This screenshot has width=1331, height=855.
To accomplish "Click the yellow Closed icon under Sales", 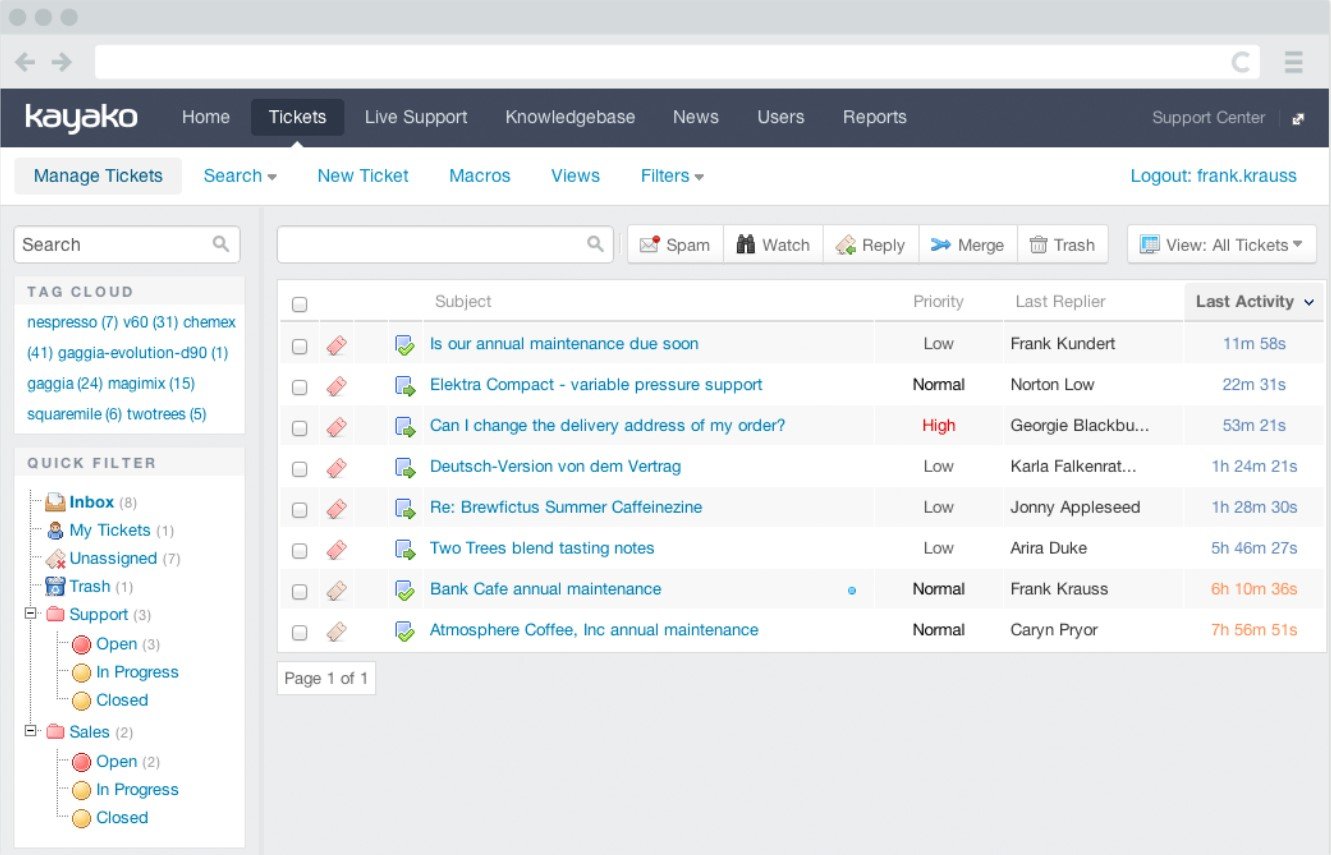I will point(82,818).
